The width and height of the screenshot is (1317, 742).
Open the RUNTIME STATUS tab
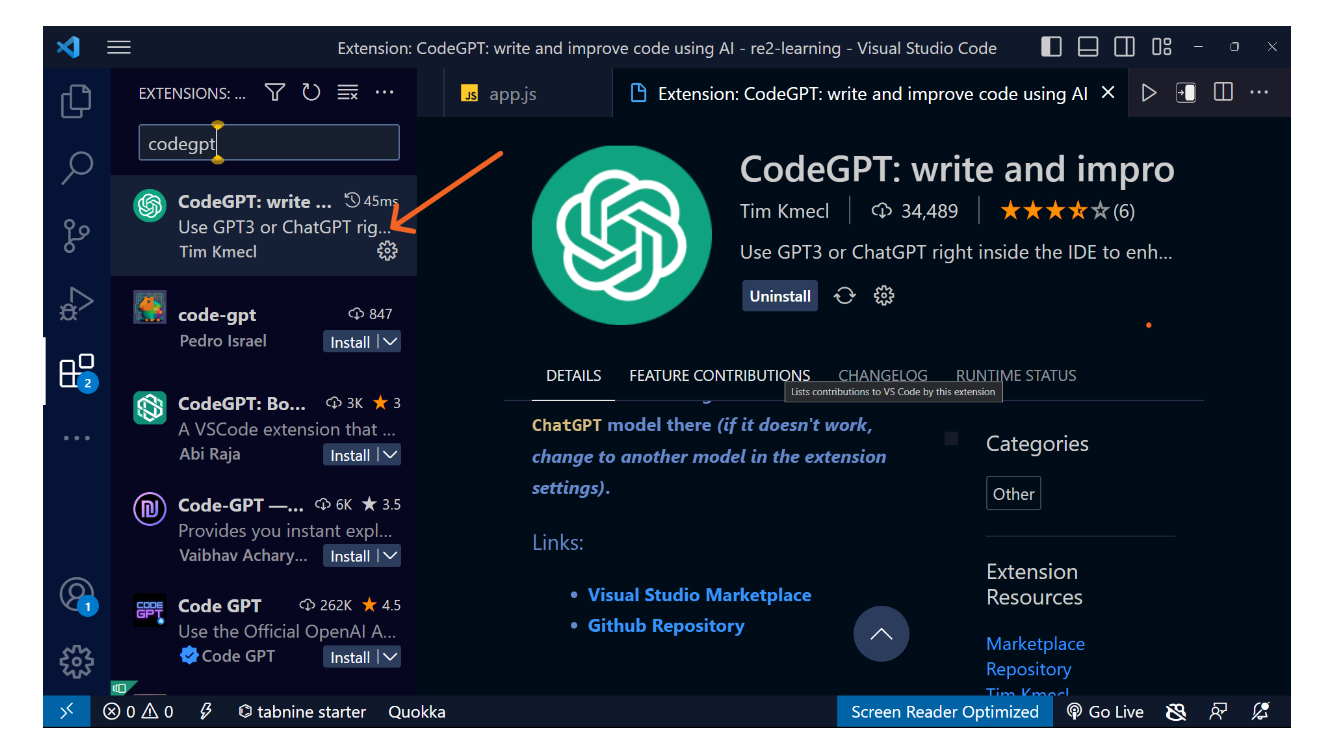pos(1016,376)
